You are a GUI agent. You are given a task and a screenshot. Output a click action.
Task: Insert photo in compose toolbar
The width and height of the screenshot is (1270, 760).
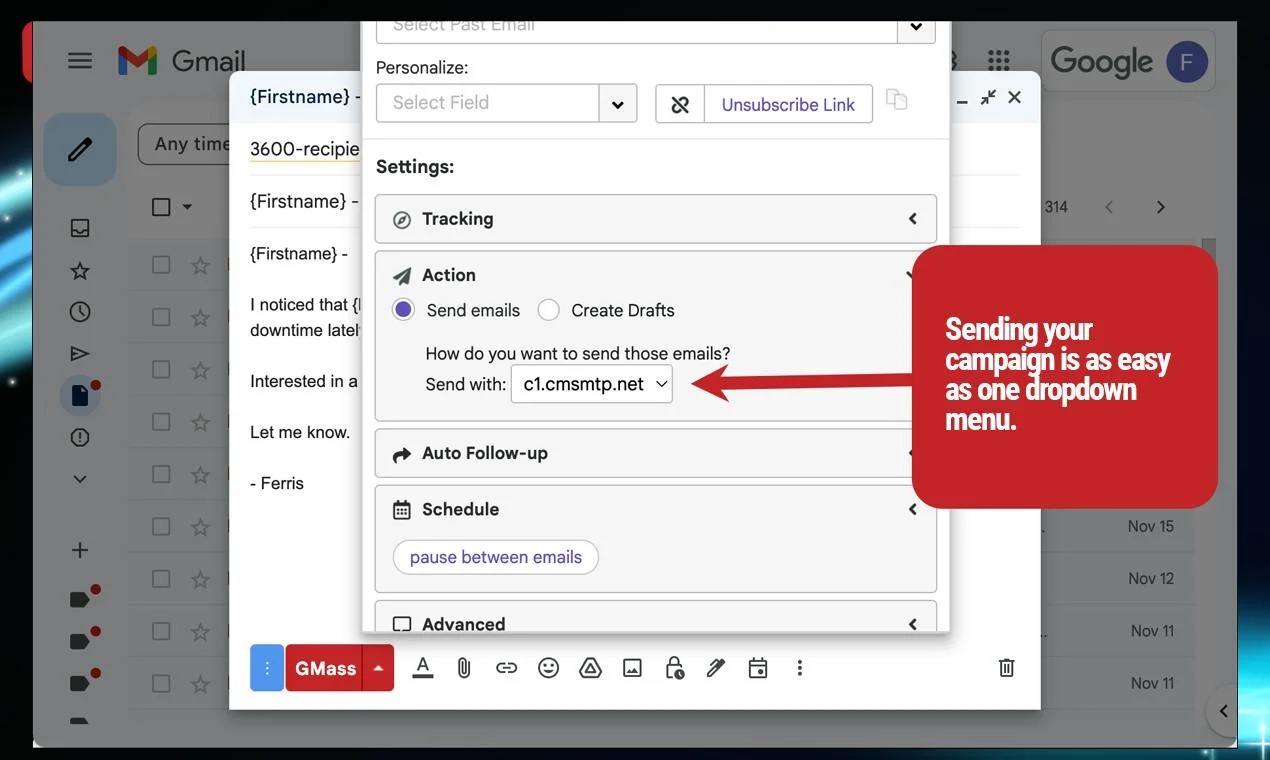coord(632,668)
